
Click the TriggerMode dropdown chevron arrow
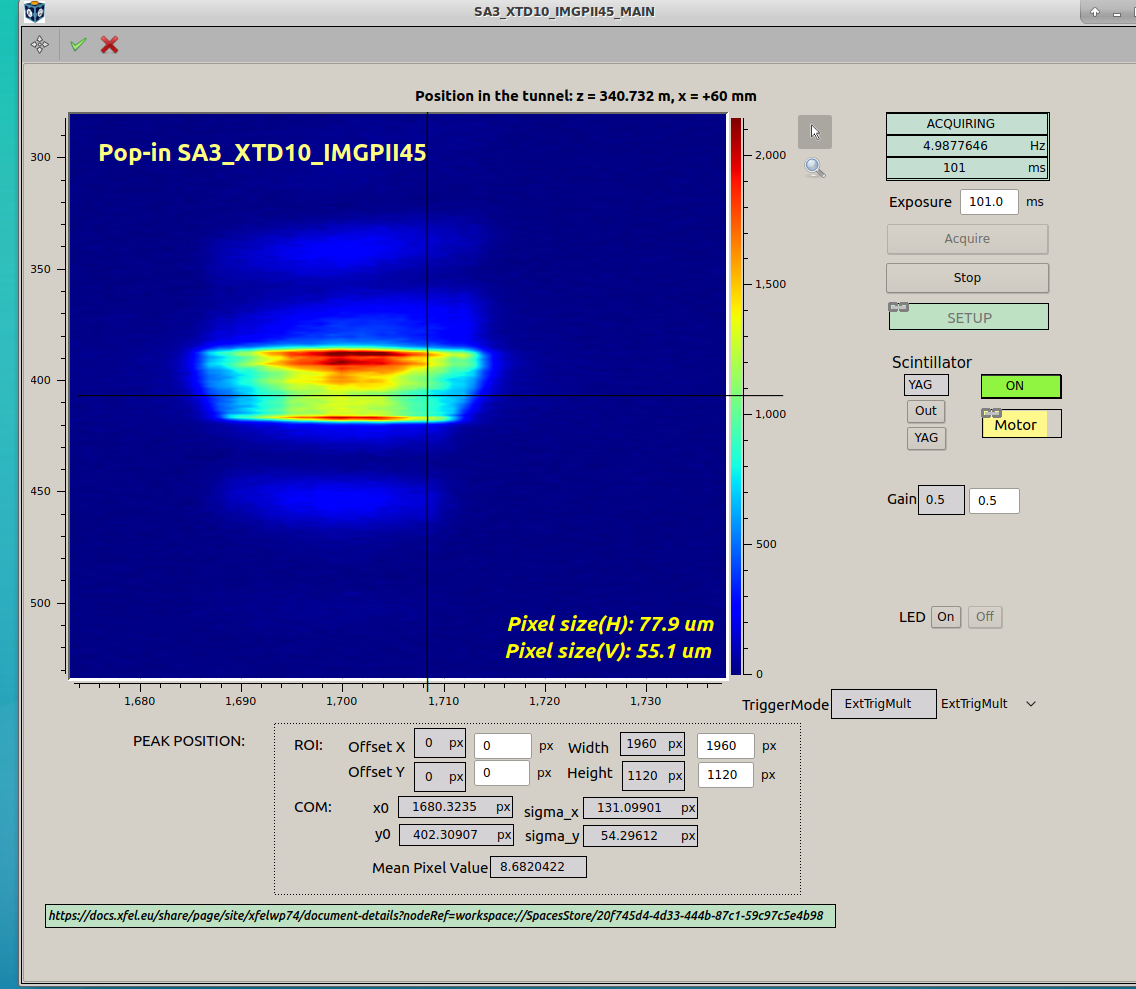(x=1031, y=704)
